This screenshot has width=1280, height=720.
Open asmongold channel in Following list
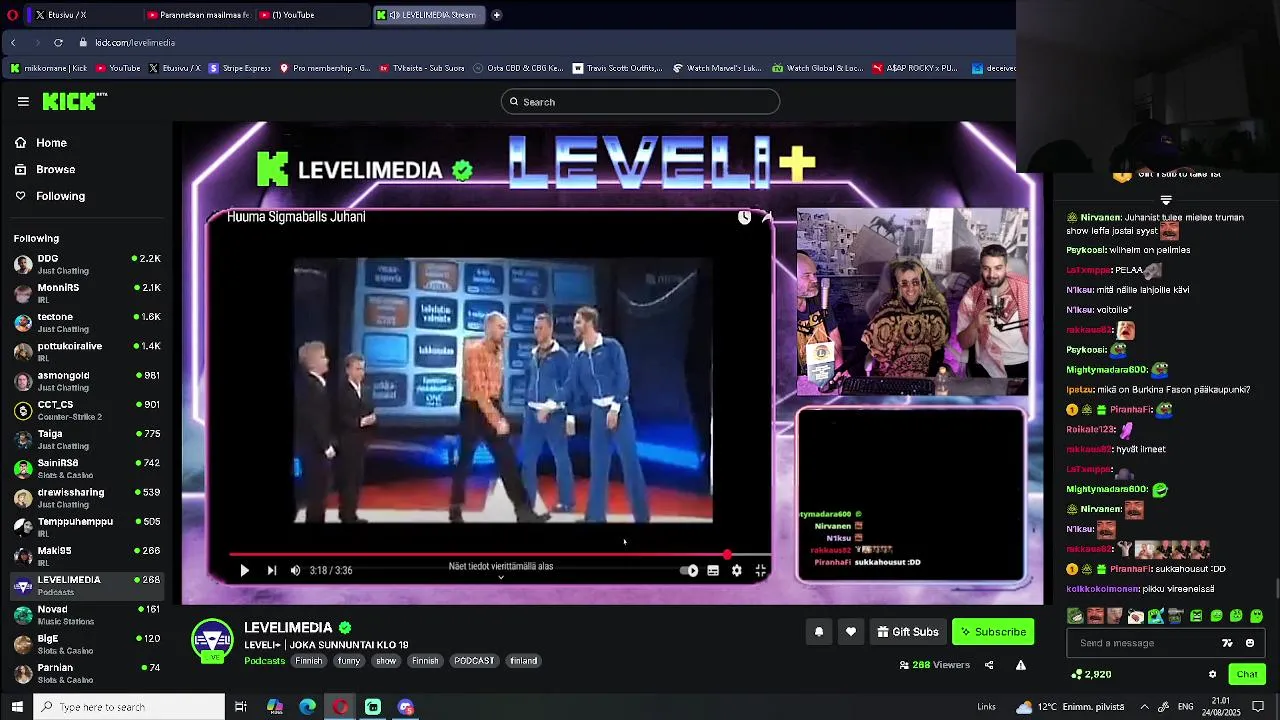pyautogui.click(x=87, y=381)
